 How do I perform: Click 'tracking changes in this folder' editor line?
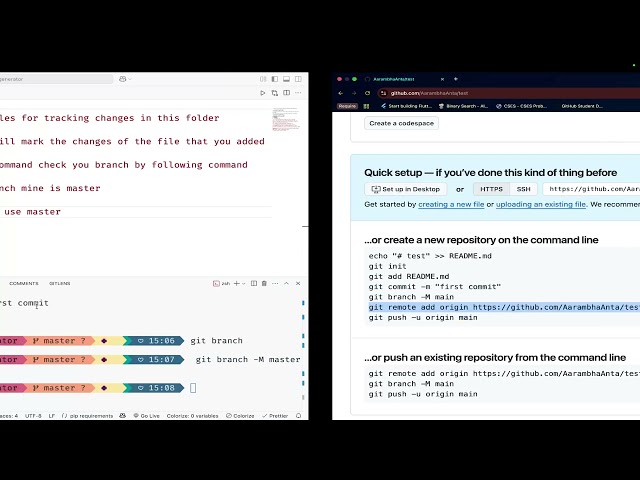(x=132, y=118)
